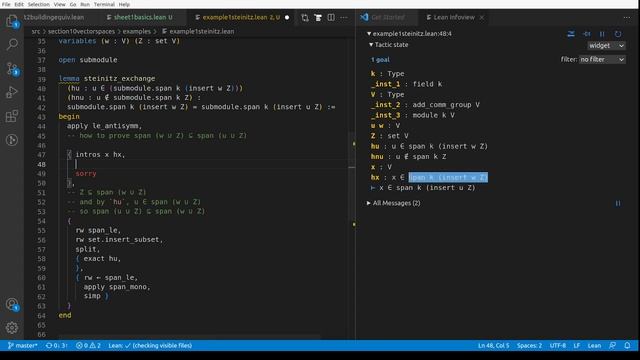This screenshot has height=360, width=640.
Task: Open the Explorer view in activity bar
Action: click(x=12, y=21)
